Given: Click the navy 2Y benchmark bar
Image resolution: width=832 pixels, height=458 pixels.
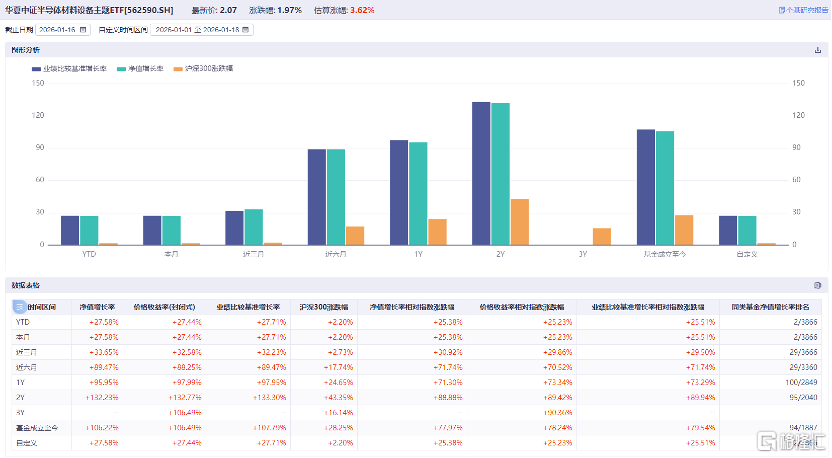Looking at the screenshot, I should (481, 174).
